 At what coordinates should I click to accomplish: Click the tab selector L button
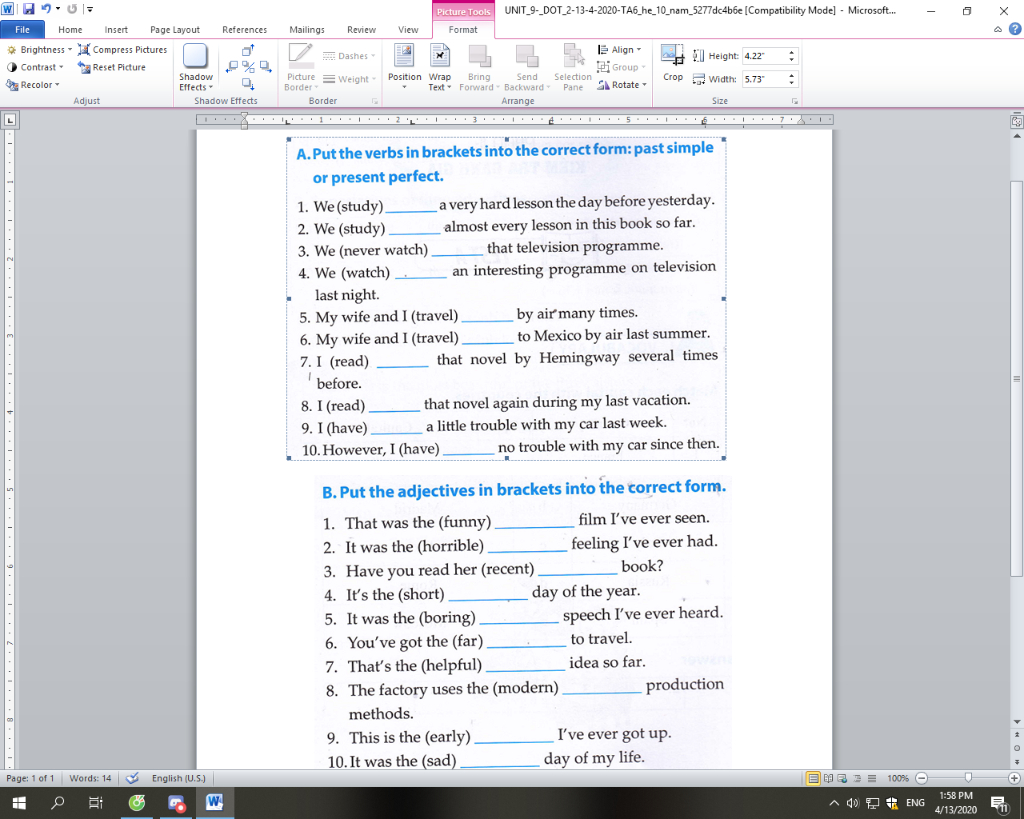(10, 120)
